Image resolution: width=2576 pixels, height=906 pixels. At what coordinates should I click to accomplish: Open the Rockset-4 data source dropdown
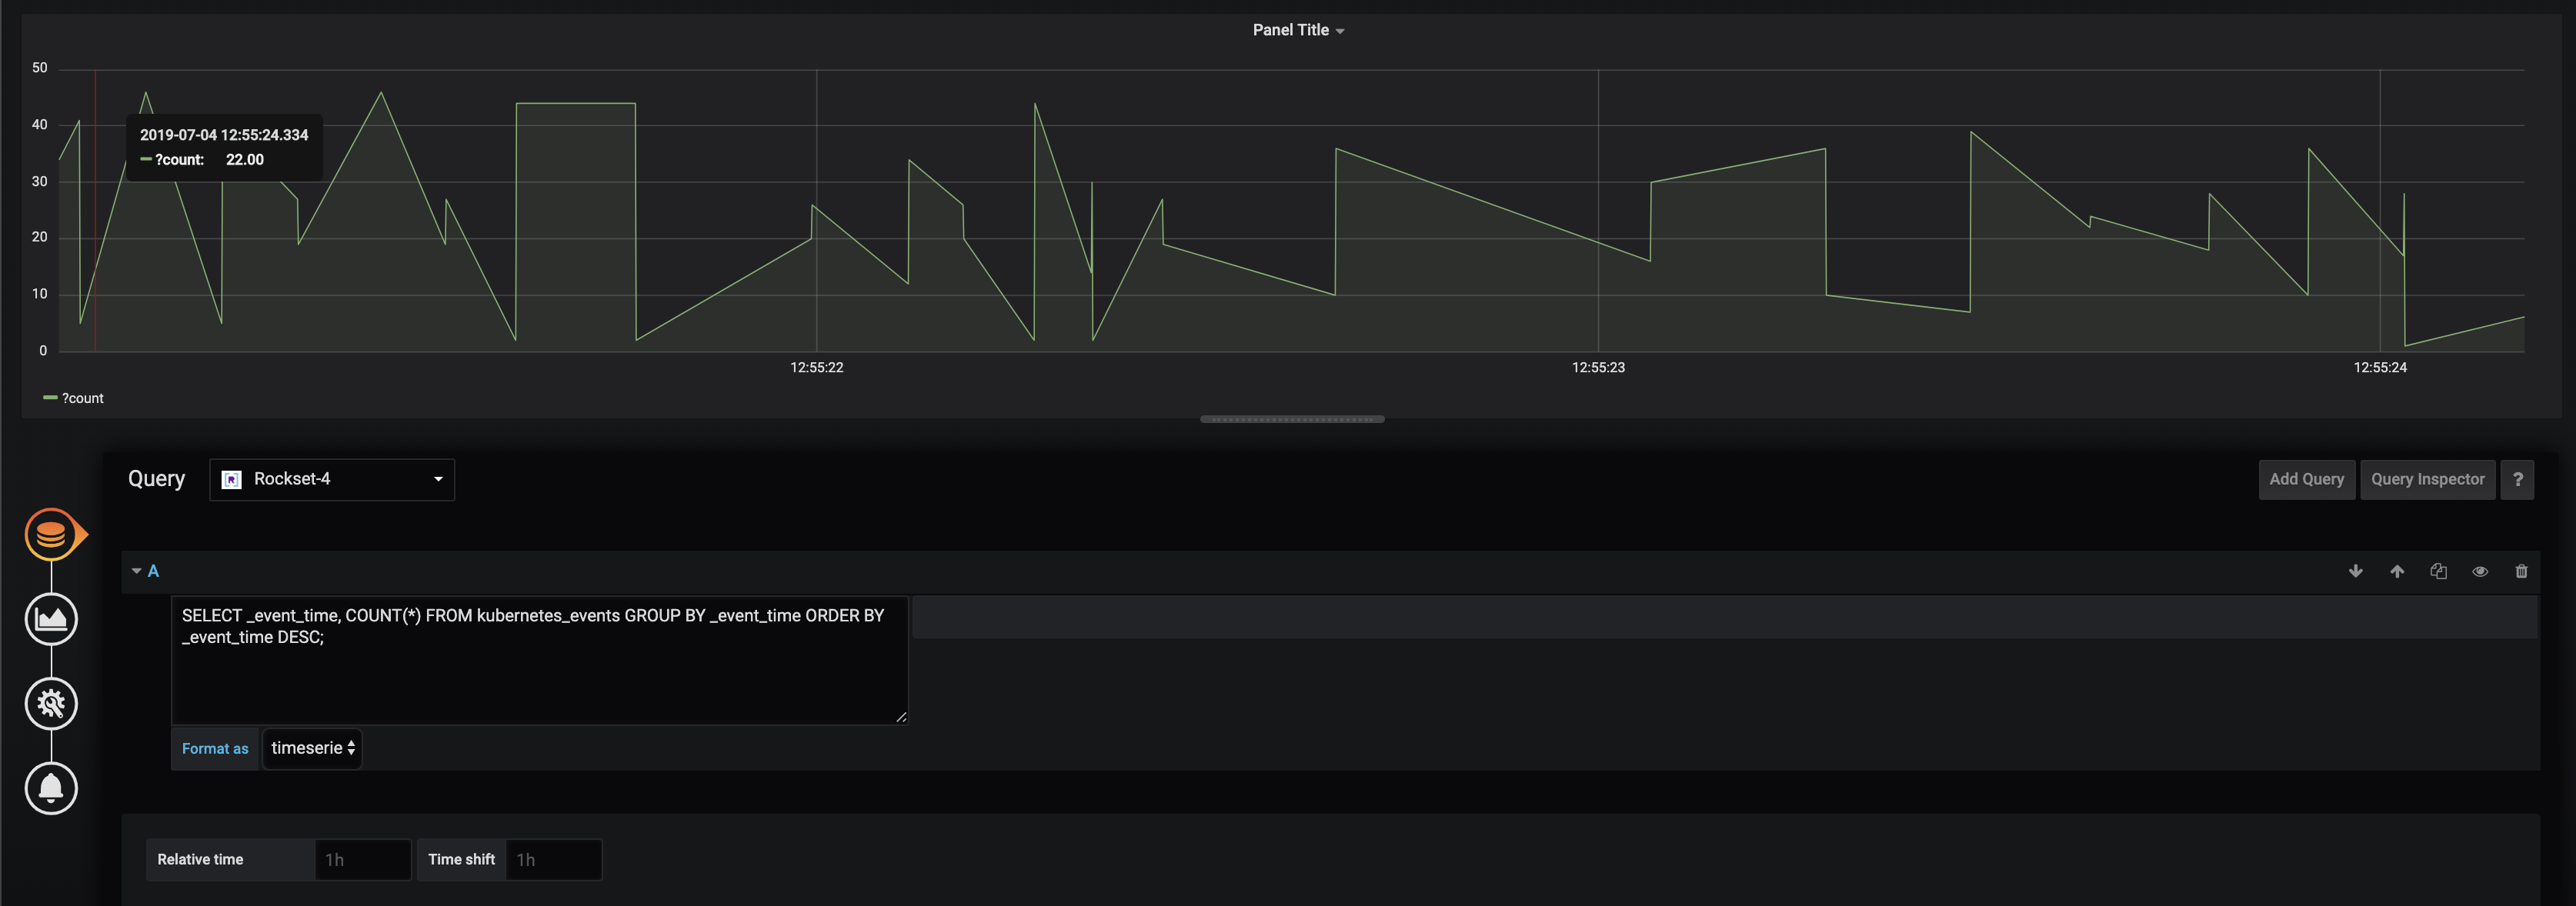(332, 479)
